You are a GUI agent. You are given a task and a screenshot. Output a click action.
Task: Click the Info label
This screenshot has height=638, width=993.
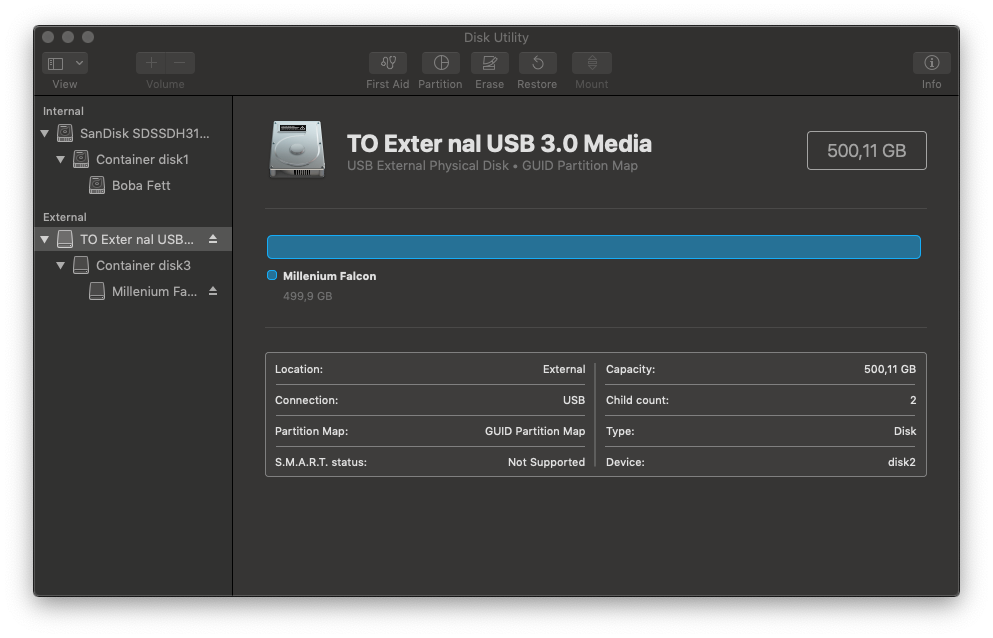click(931, 84)
